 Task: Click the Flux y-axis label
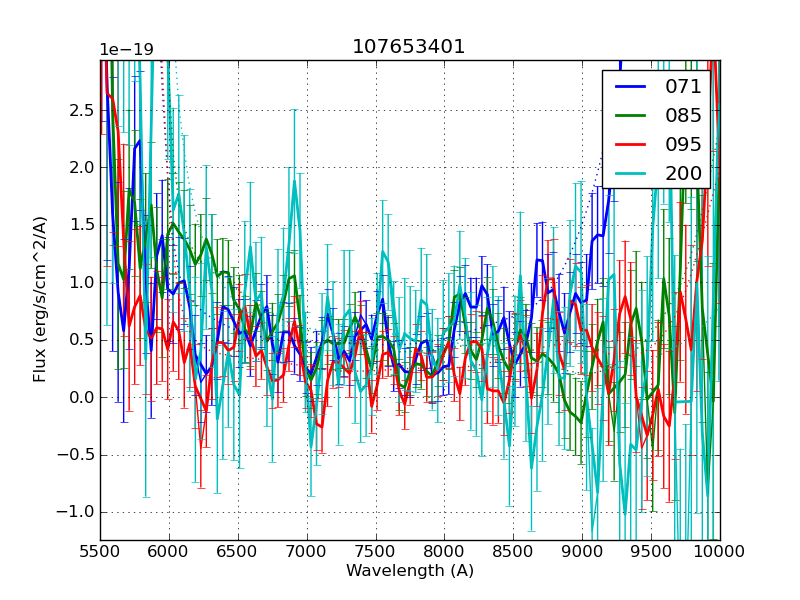coord(40,299)
